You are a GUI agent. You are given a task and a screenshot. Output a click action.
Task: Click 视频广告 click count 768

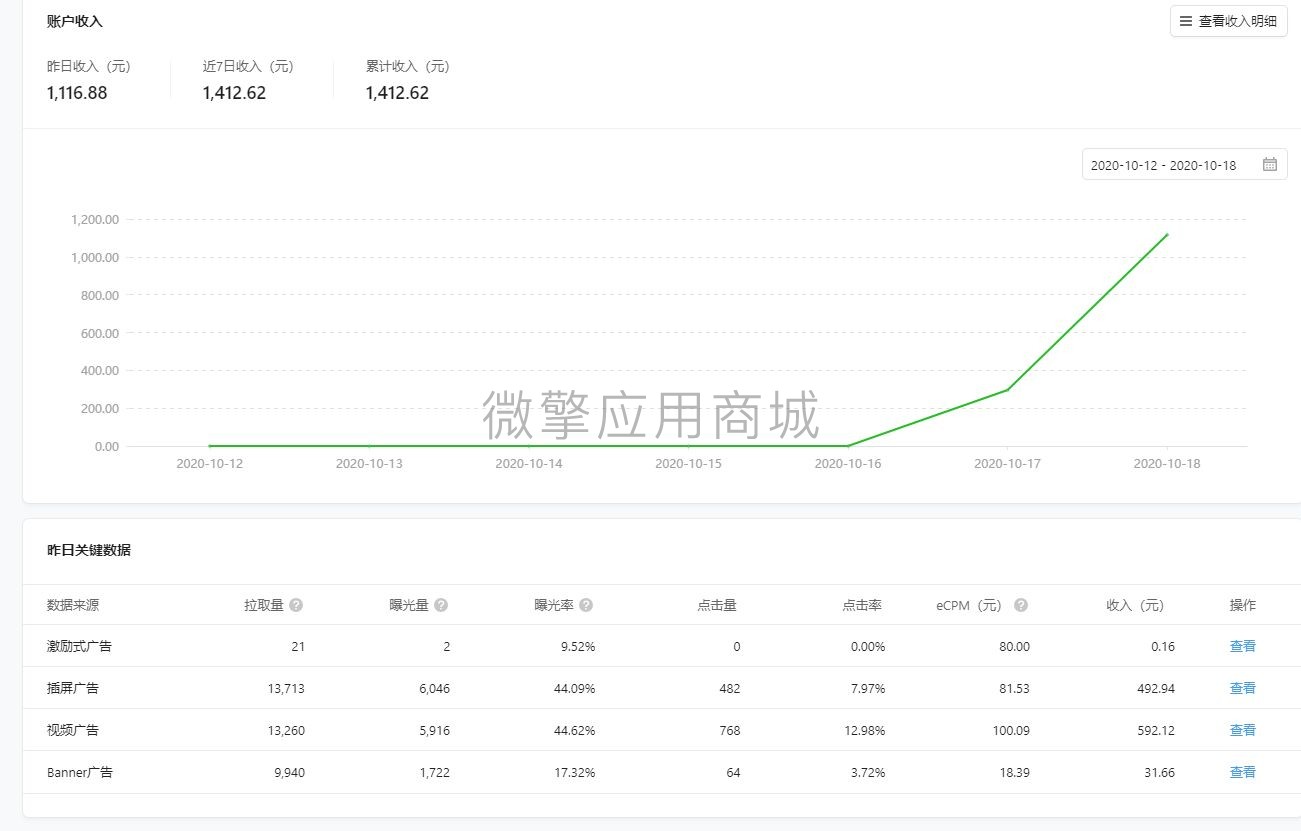730,730
